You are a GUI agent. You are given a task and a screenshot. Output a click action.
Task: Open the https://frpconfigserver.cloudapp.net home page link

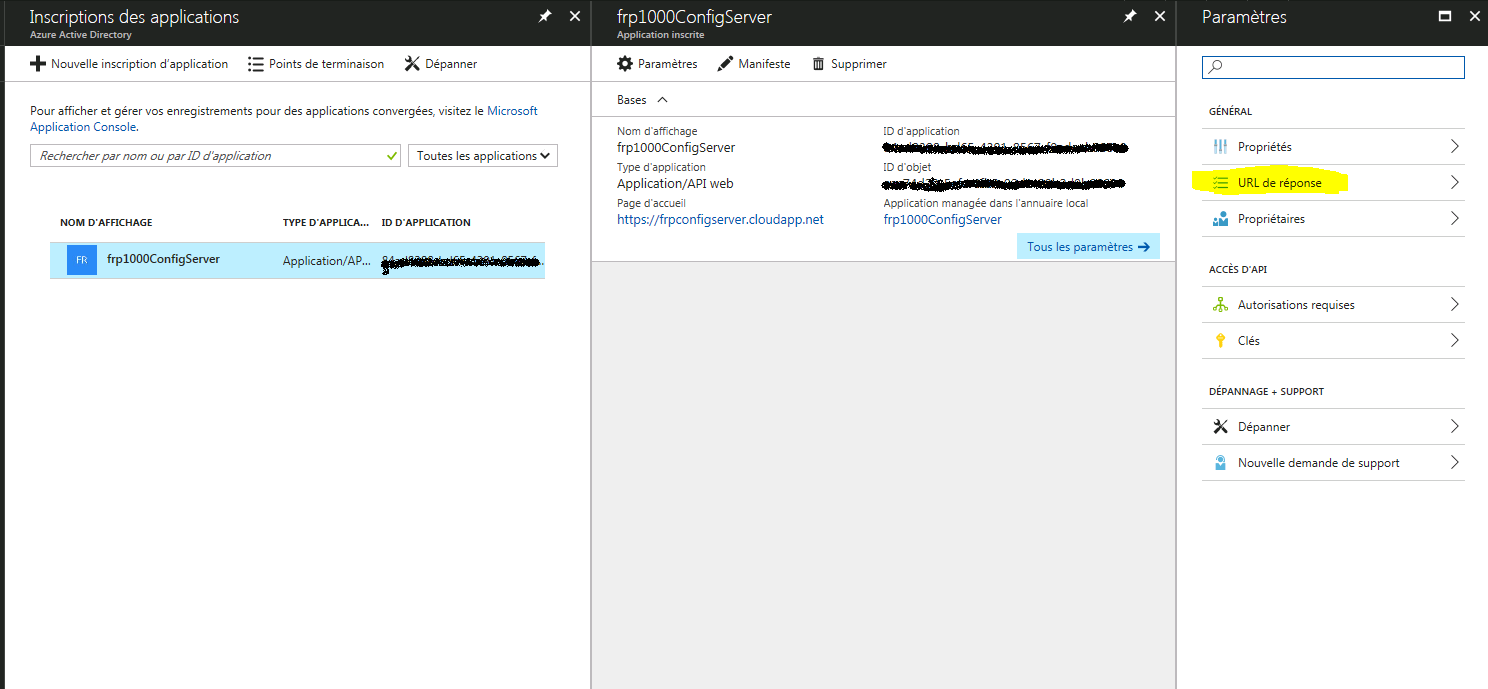pyautogui.click(x=720, y=219)
